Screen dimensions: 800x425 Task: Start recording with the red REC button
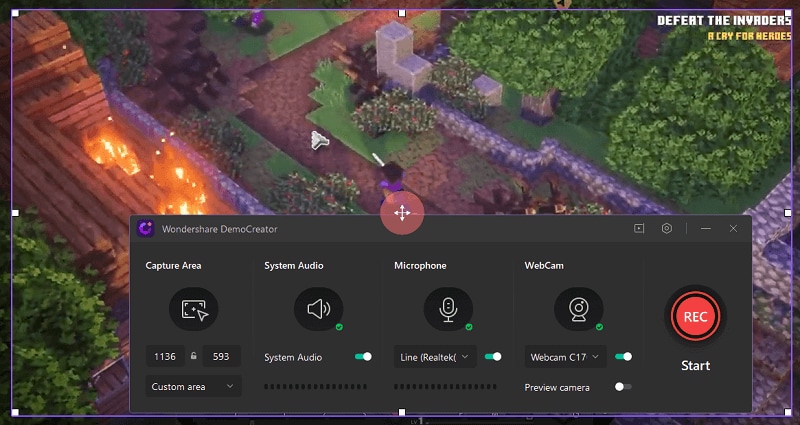pyautogui.click(x=695, y=316)
